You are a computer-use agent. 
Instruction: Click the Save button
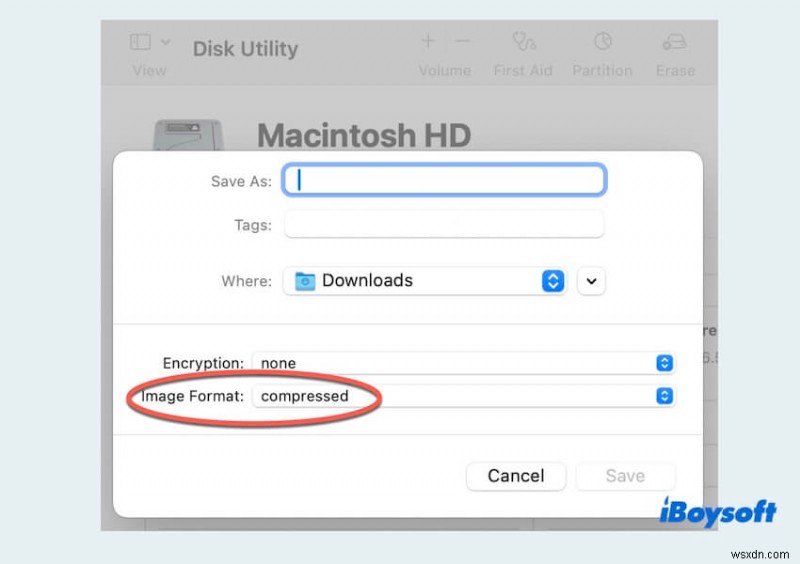tap(625, 476)
